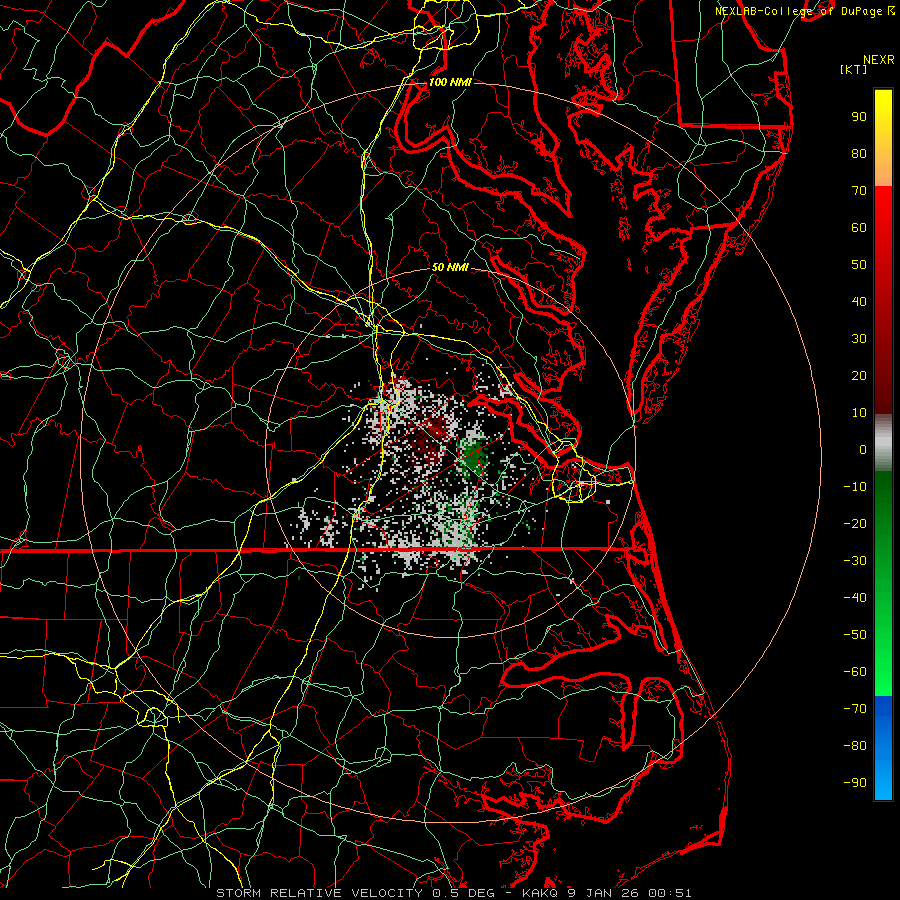Click the 50 value on the velocity scale

coord(859,265)
